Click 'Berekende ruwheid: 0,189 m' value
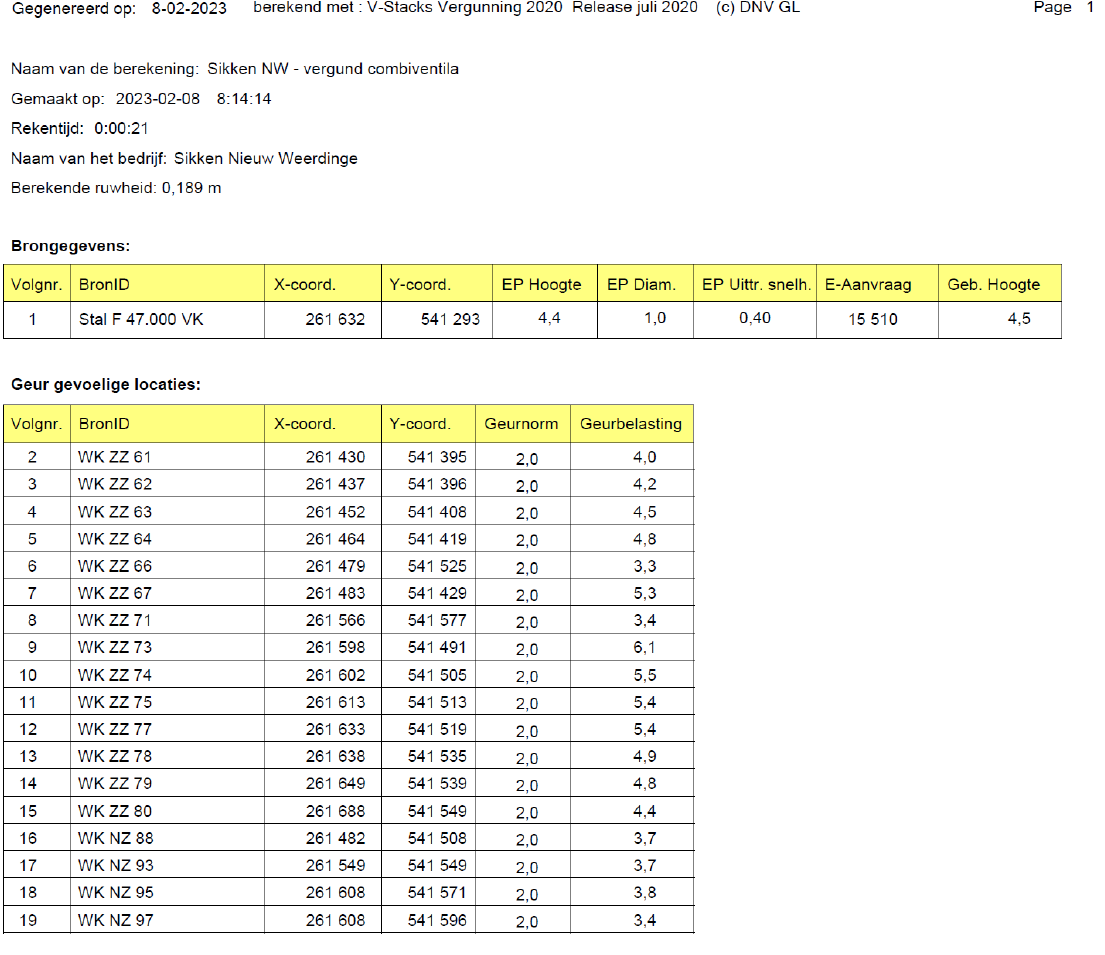 (116, 188)
